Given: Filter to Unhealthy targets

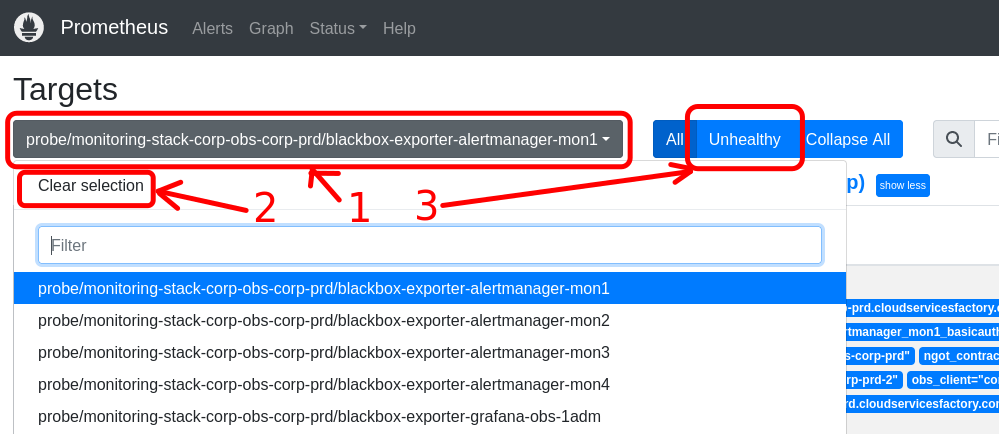Looking at the screenshot, I should coord(744,139).
